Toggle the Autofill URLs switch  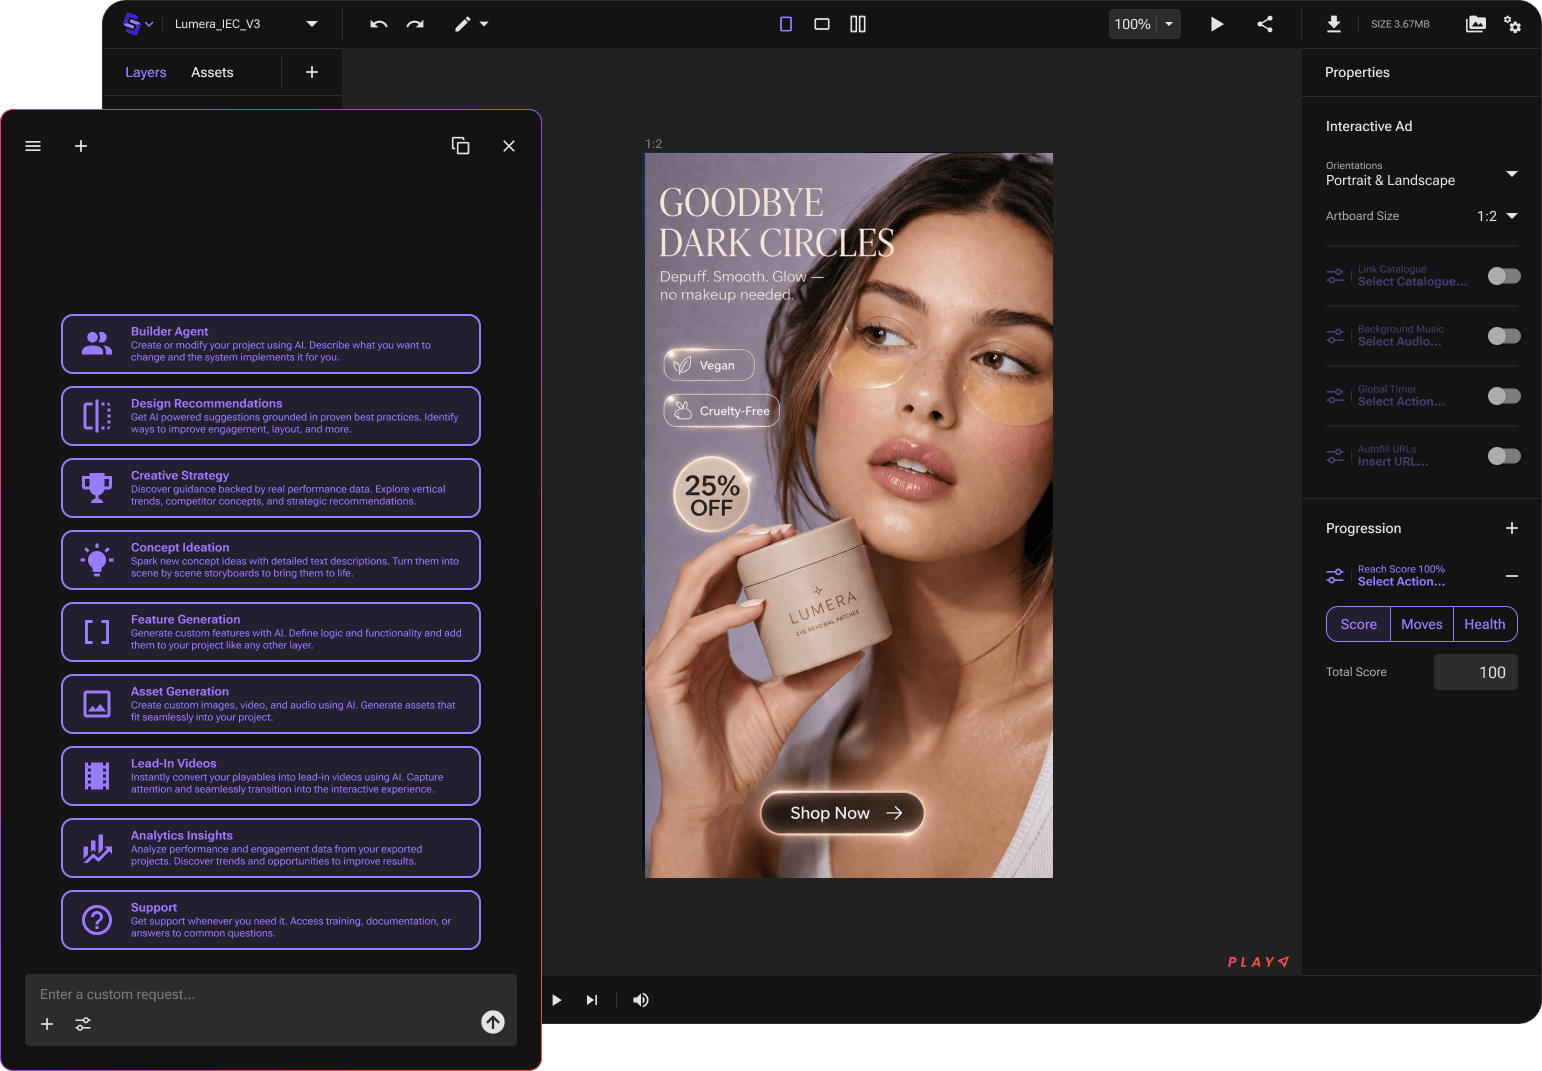tap(1504, 456)
